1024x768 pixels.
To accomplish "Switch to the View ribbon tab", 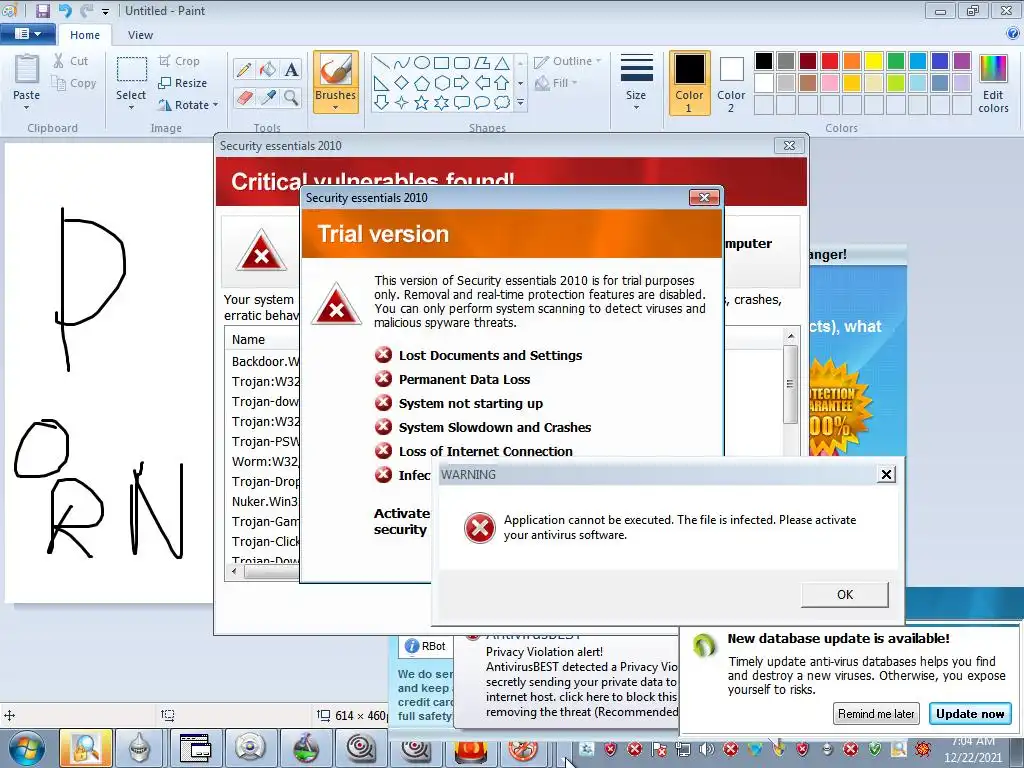I will [x=140, y=35].
